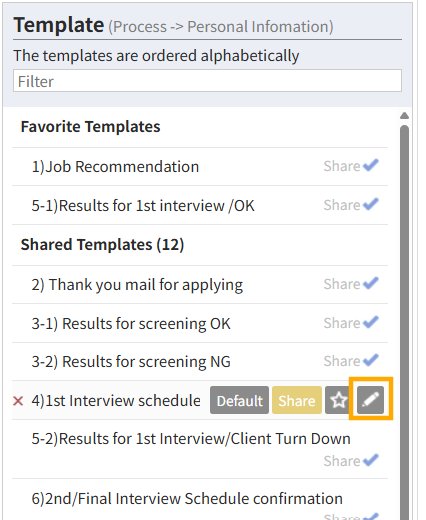Toggle Default on 4)1st Interview schedule
The image size is (426, 520).
click(x=239, y=400)
